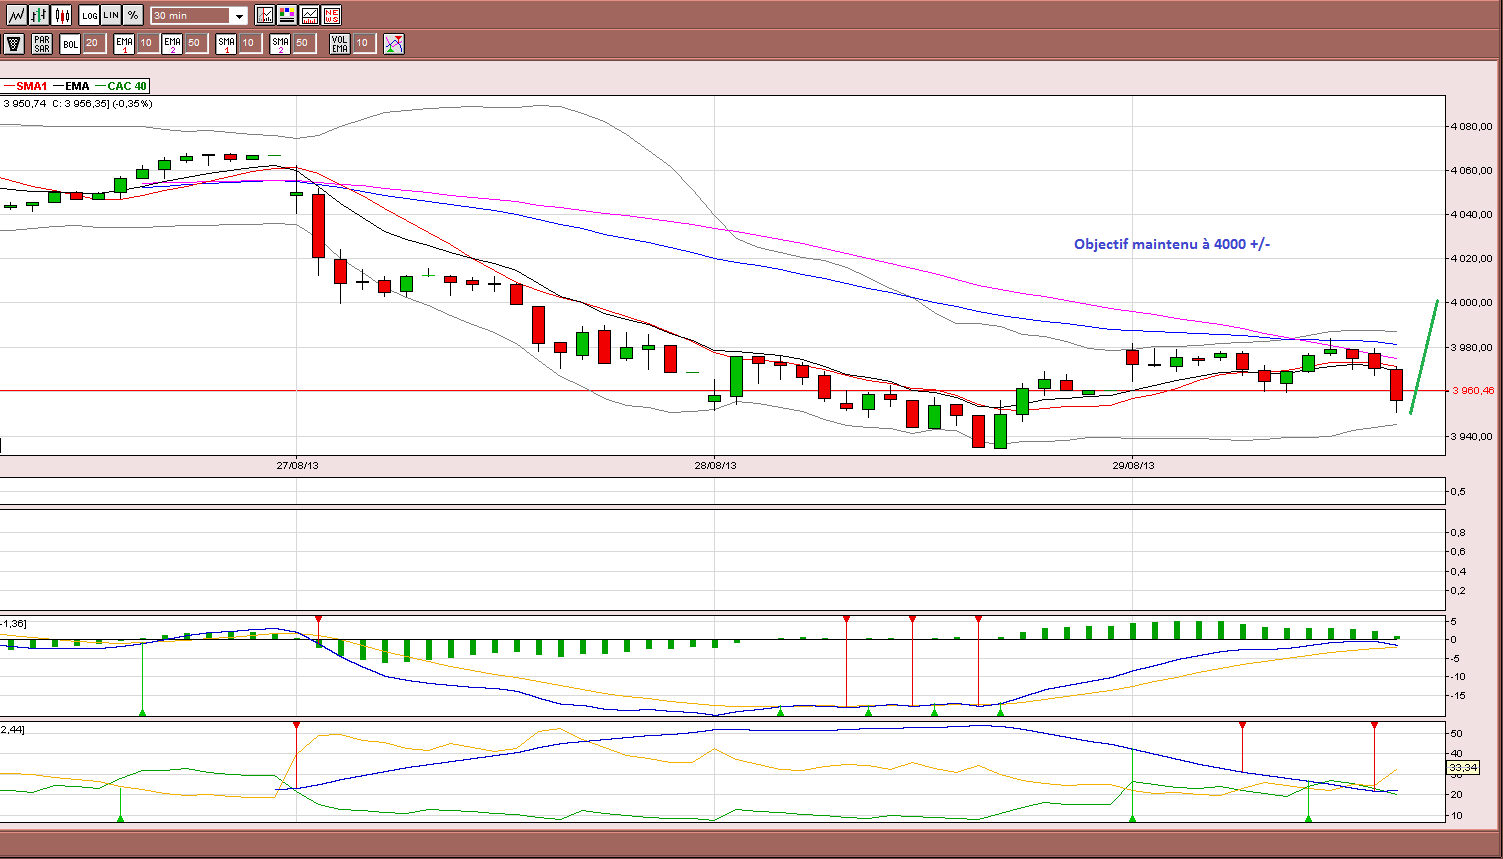Image resolution: width=1503 pixels, height=859 pixels.
Task: Click the SMA1 legend label
Action: pos(32,86)
